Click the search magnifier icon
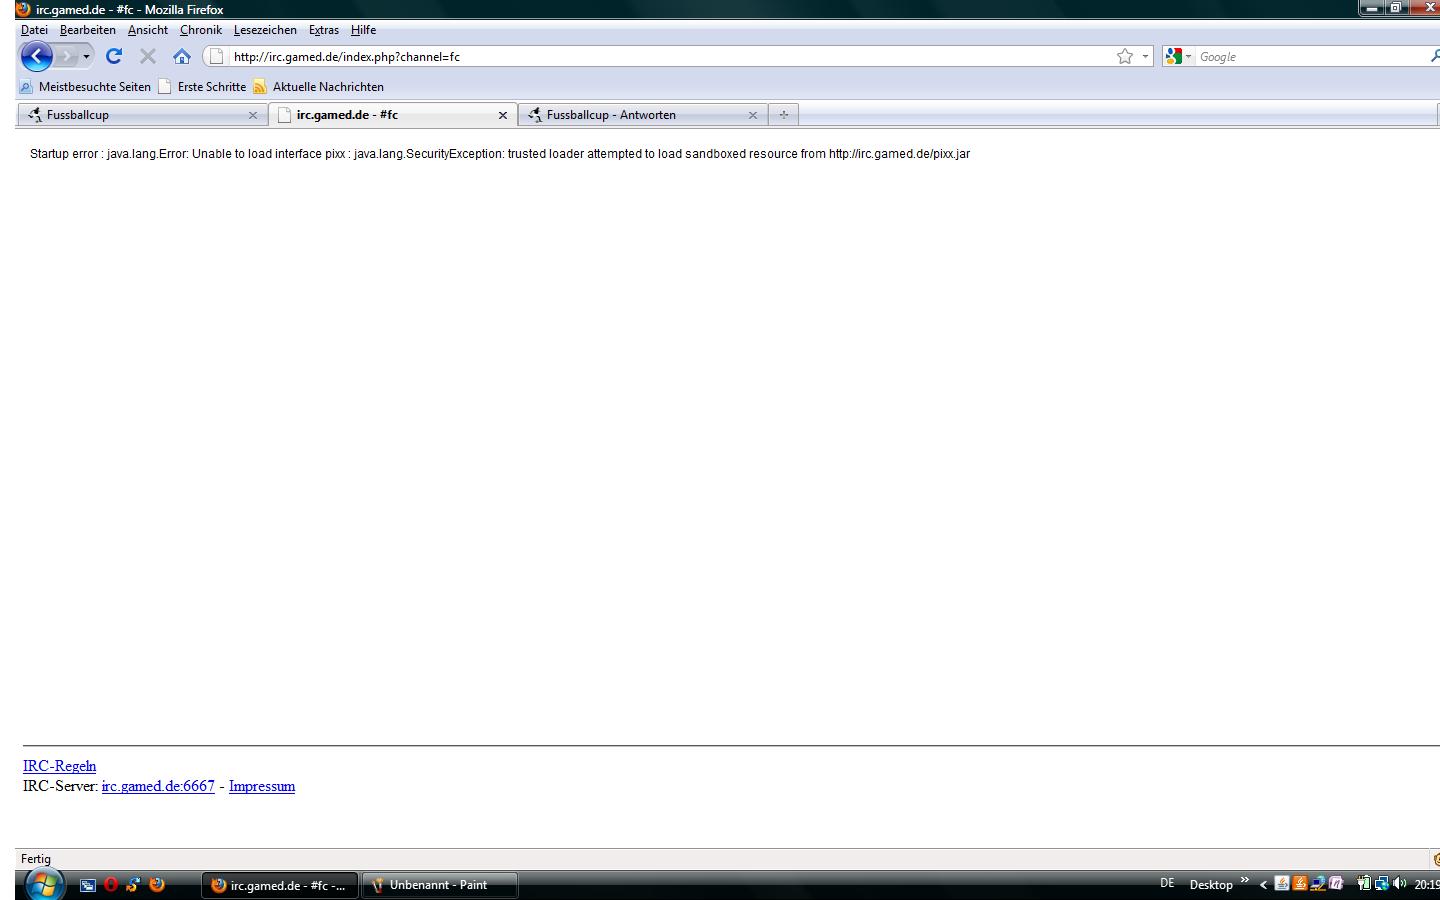1440x900 pixels. (x=1434, y=56)
